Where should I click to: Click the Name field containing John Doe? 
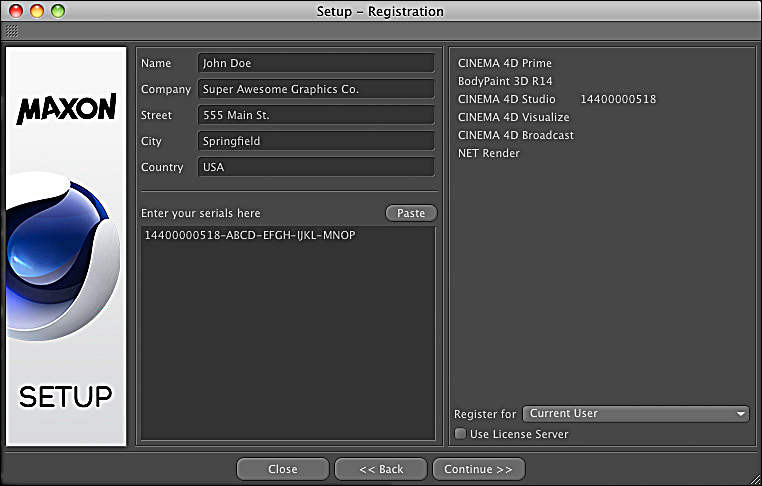316,63
